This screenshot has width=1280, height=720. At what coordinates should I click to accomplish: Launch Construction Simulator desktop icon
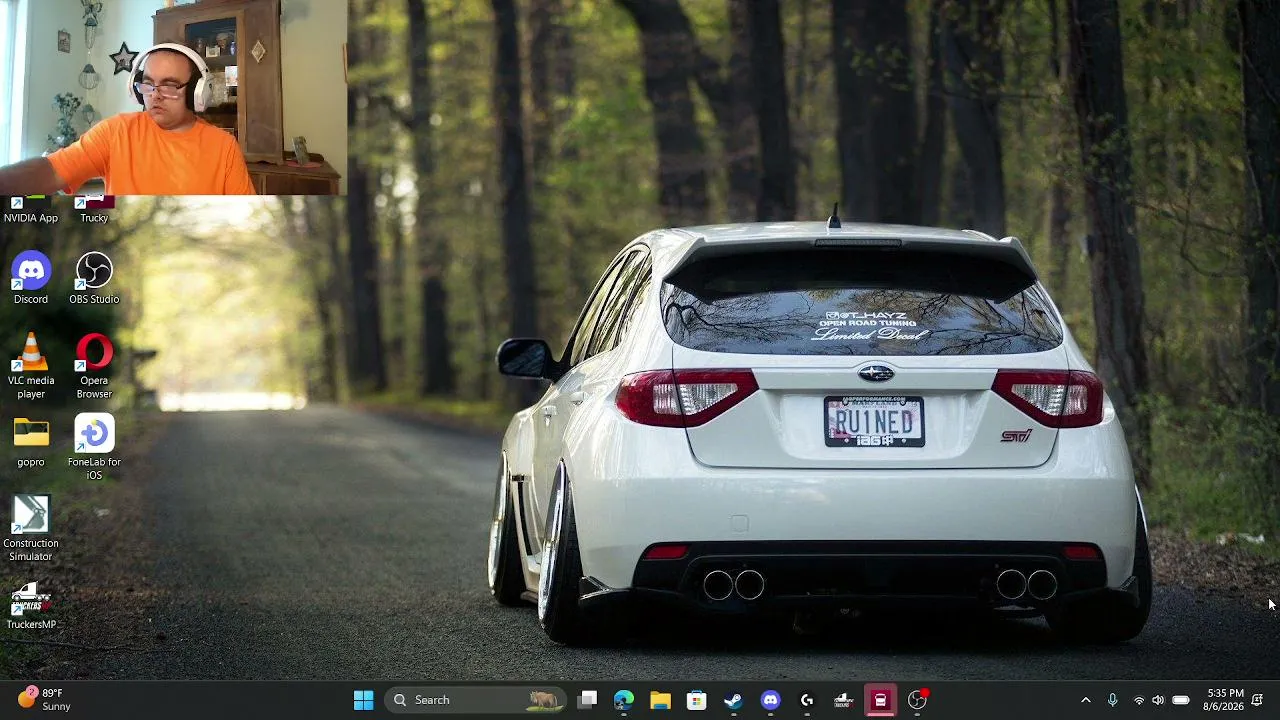[x=31, y=529]
